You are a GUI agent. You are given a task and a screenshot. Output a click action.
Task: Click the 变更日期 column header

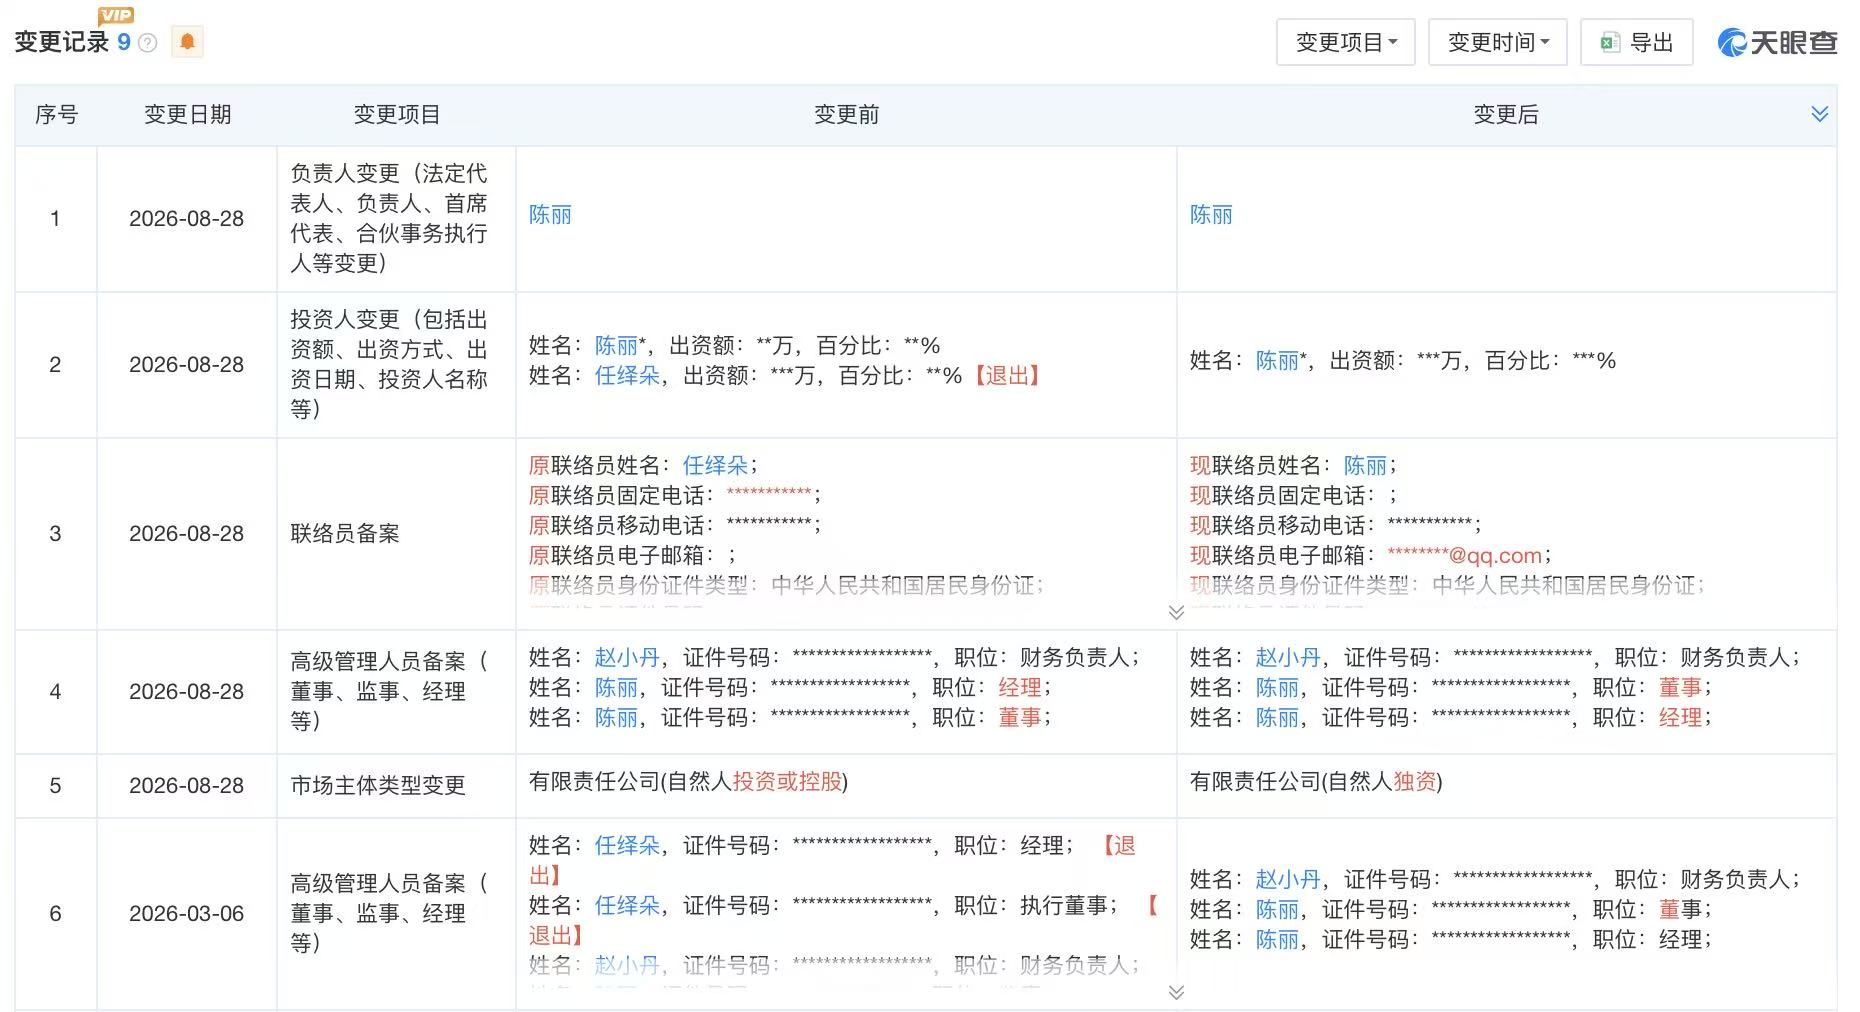187,115
